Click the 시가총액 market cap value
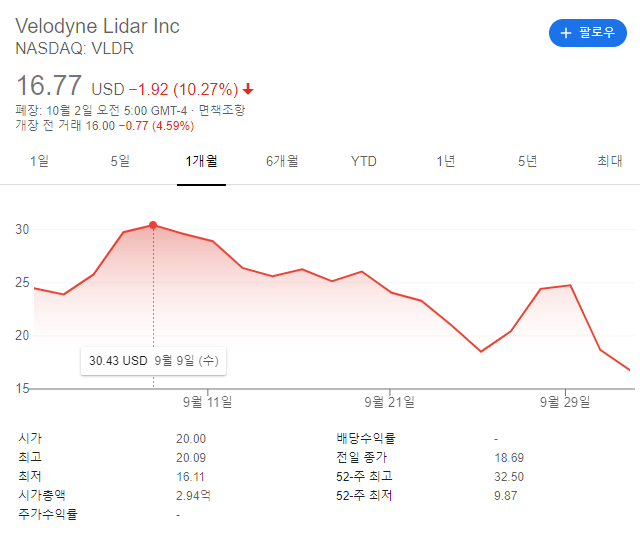This screenshot has width=640, height=534. [x=193, y=495]
